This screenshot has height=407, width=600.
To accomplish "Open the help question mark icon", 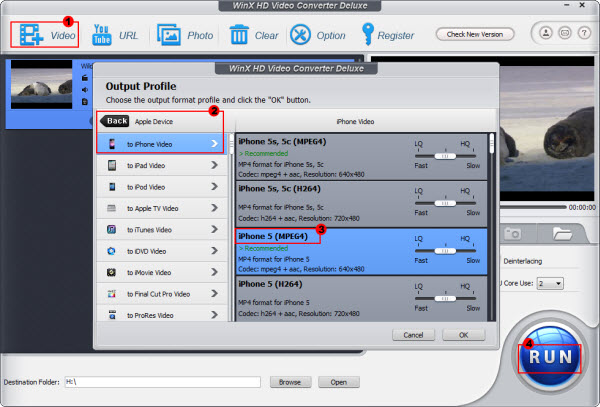I will tap(584, 33).
